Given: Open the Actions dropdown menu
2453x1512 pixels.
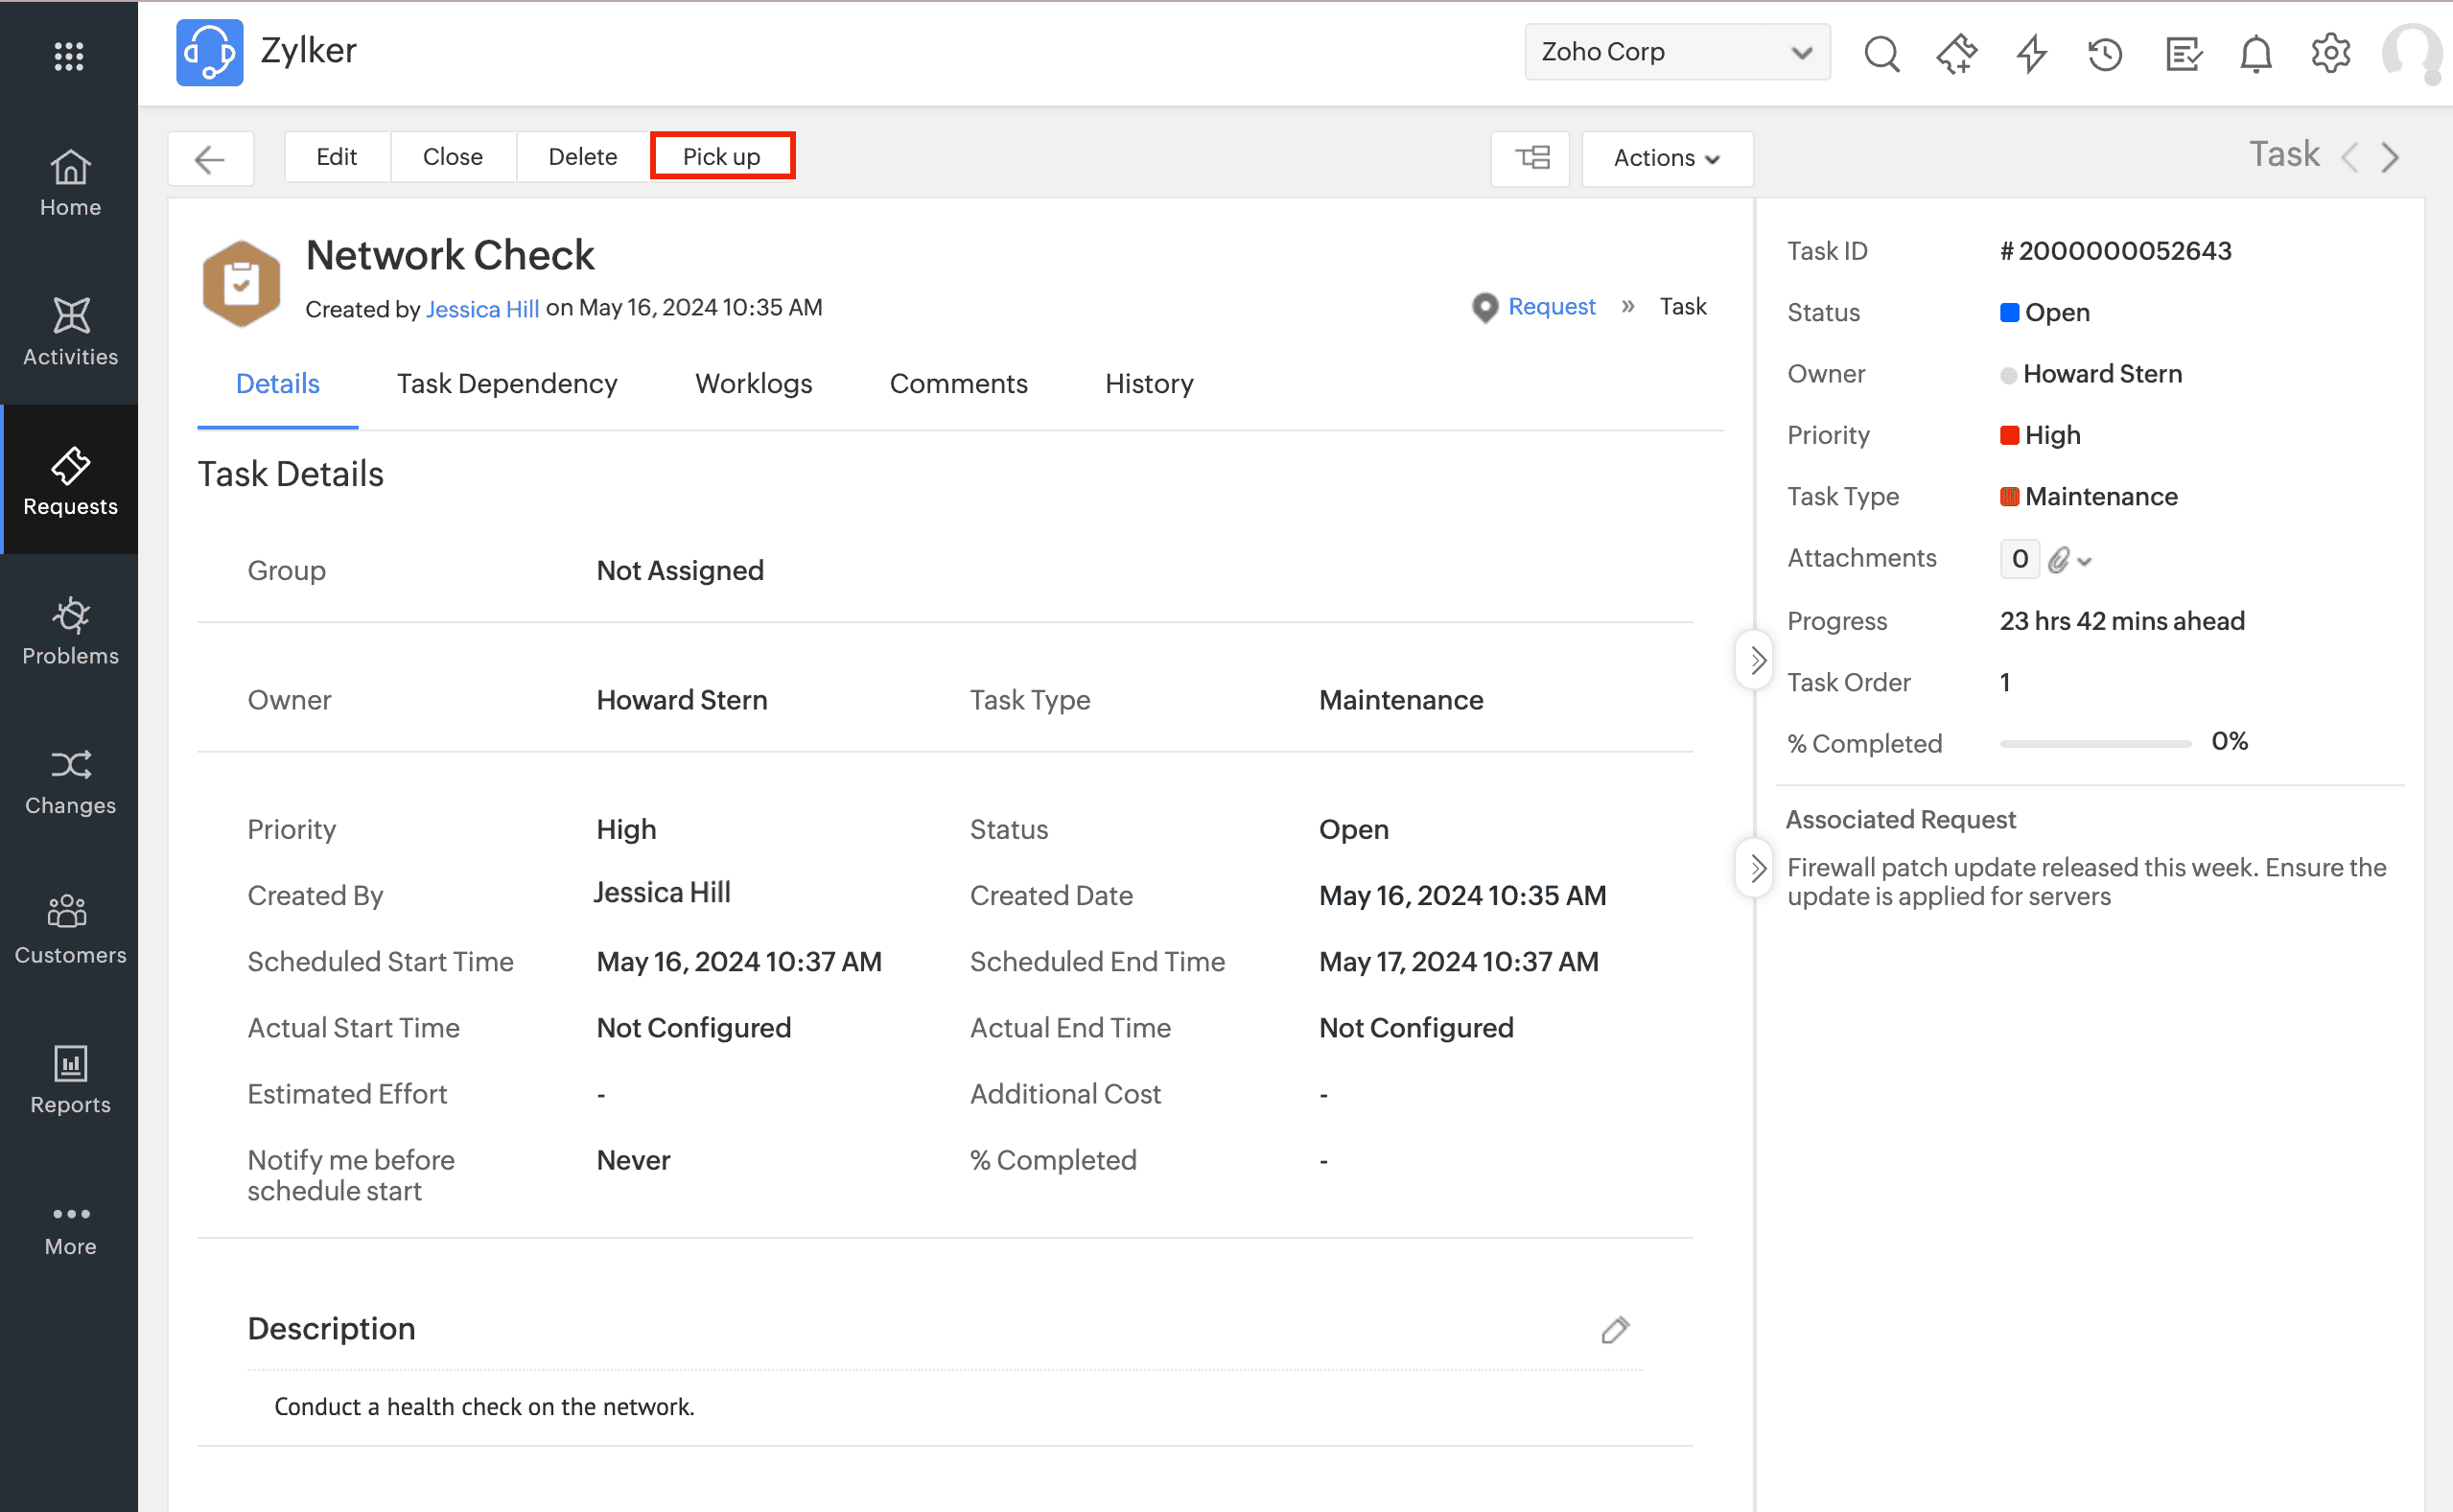Looking at the screenshot, I should (1666, 158).
